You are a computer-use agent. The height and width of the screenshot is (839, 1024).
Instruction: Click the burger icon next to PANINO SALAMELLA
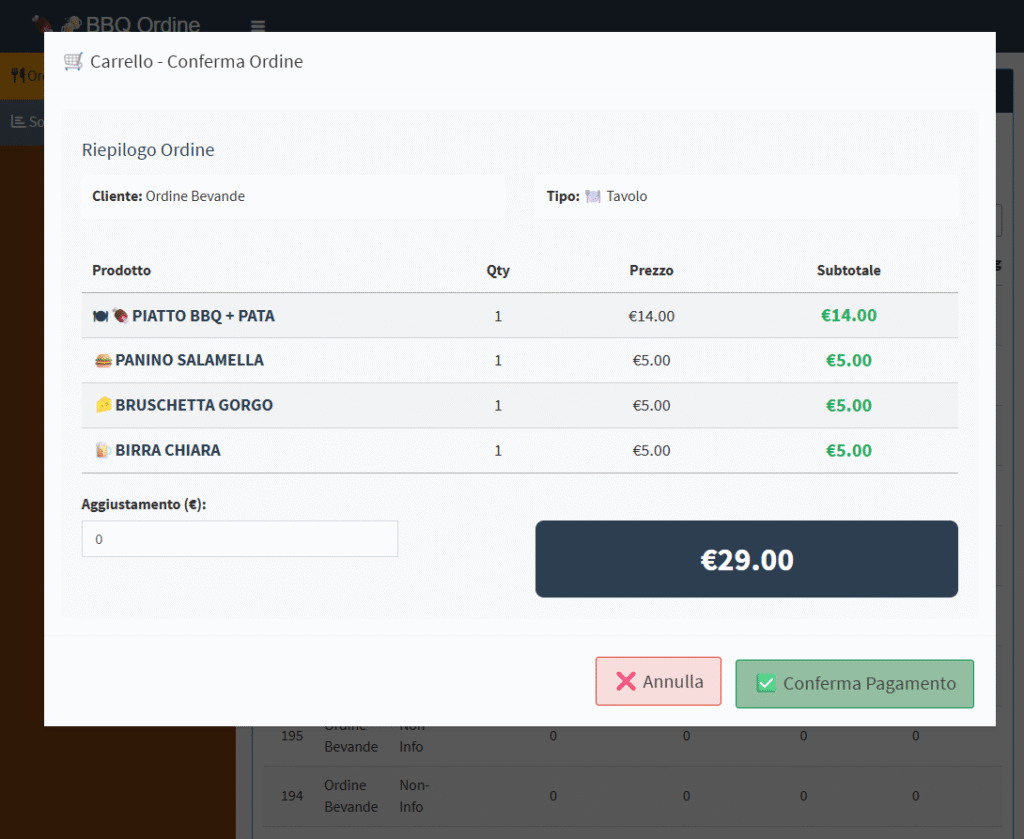102,360
